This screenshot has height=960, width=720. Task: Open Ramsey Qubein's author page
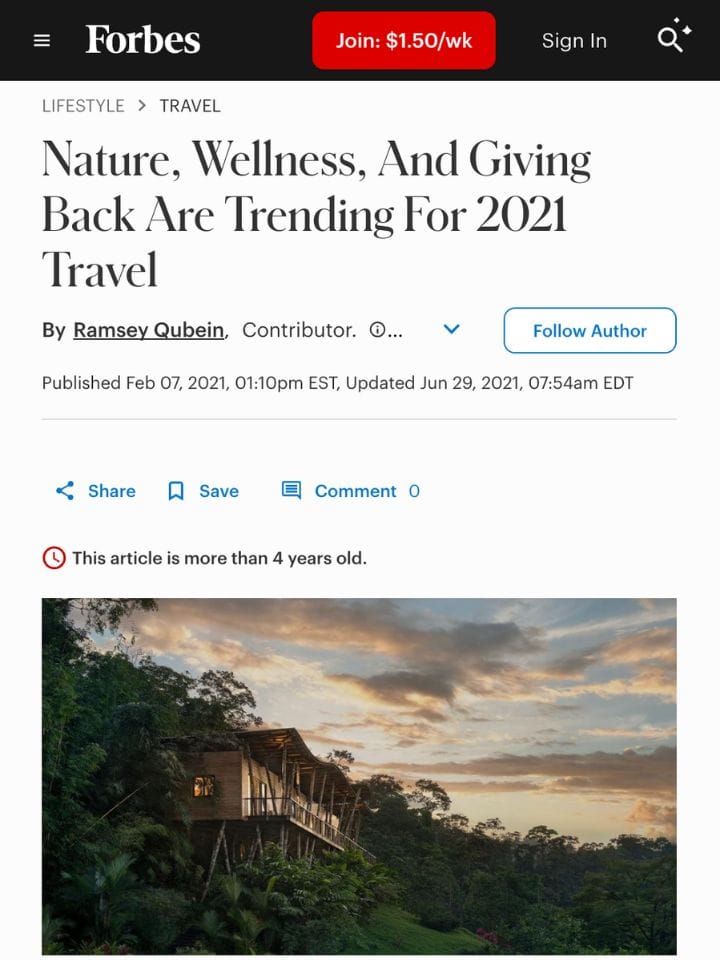(148, 329)
